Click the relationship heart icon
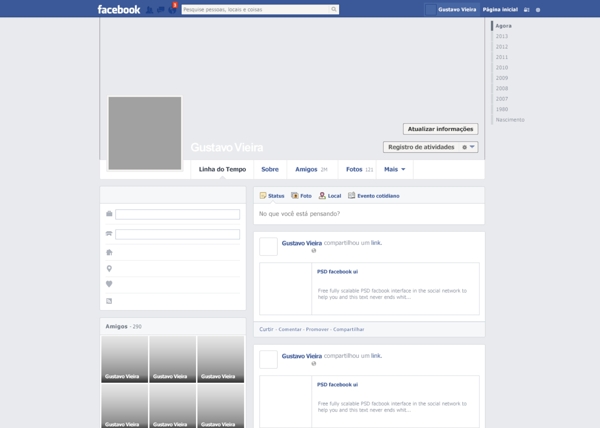This screenshot has height=428, width=600. click(109, 284)
